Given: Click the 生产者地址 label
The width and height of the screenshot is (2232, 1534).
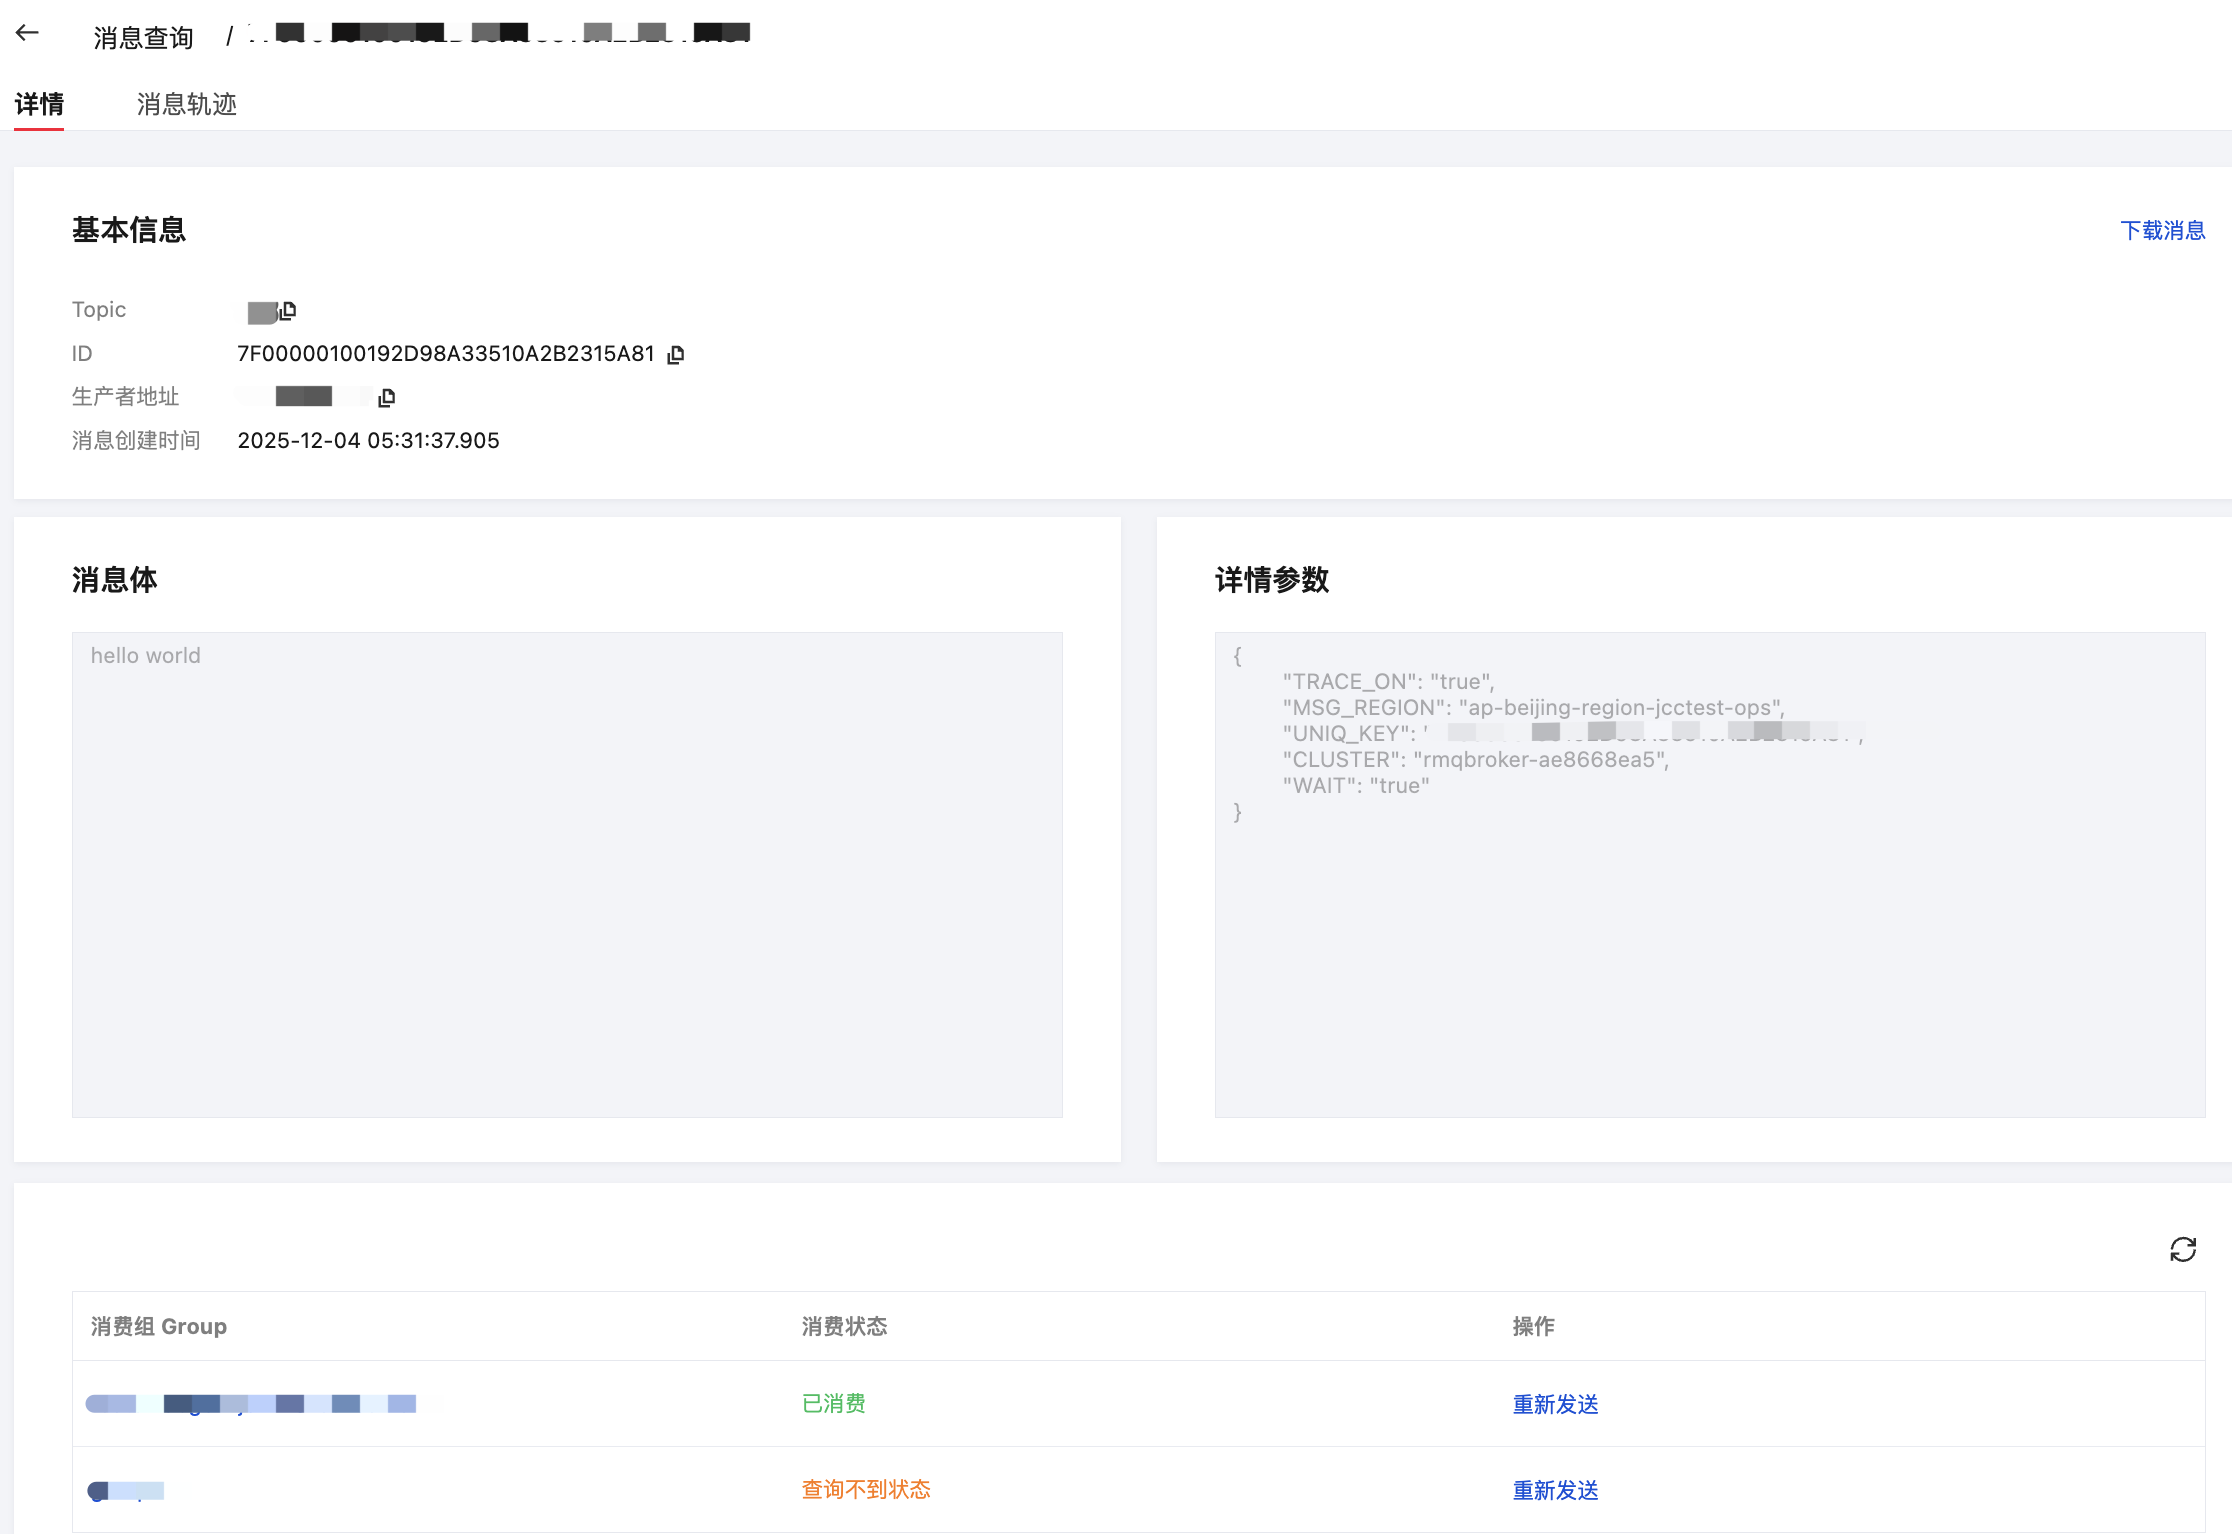Looking at the screenshot, I should click(125, 397).
